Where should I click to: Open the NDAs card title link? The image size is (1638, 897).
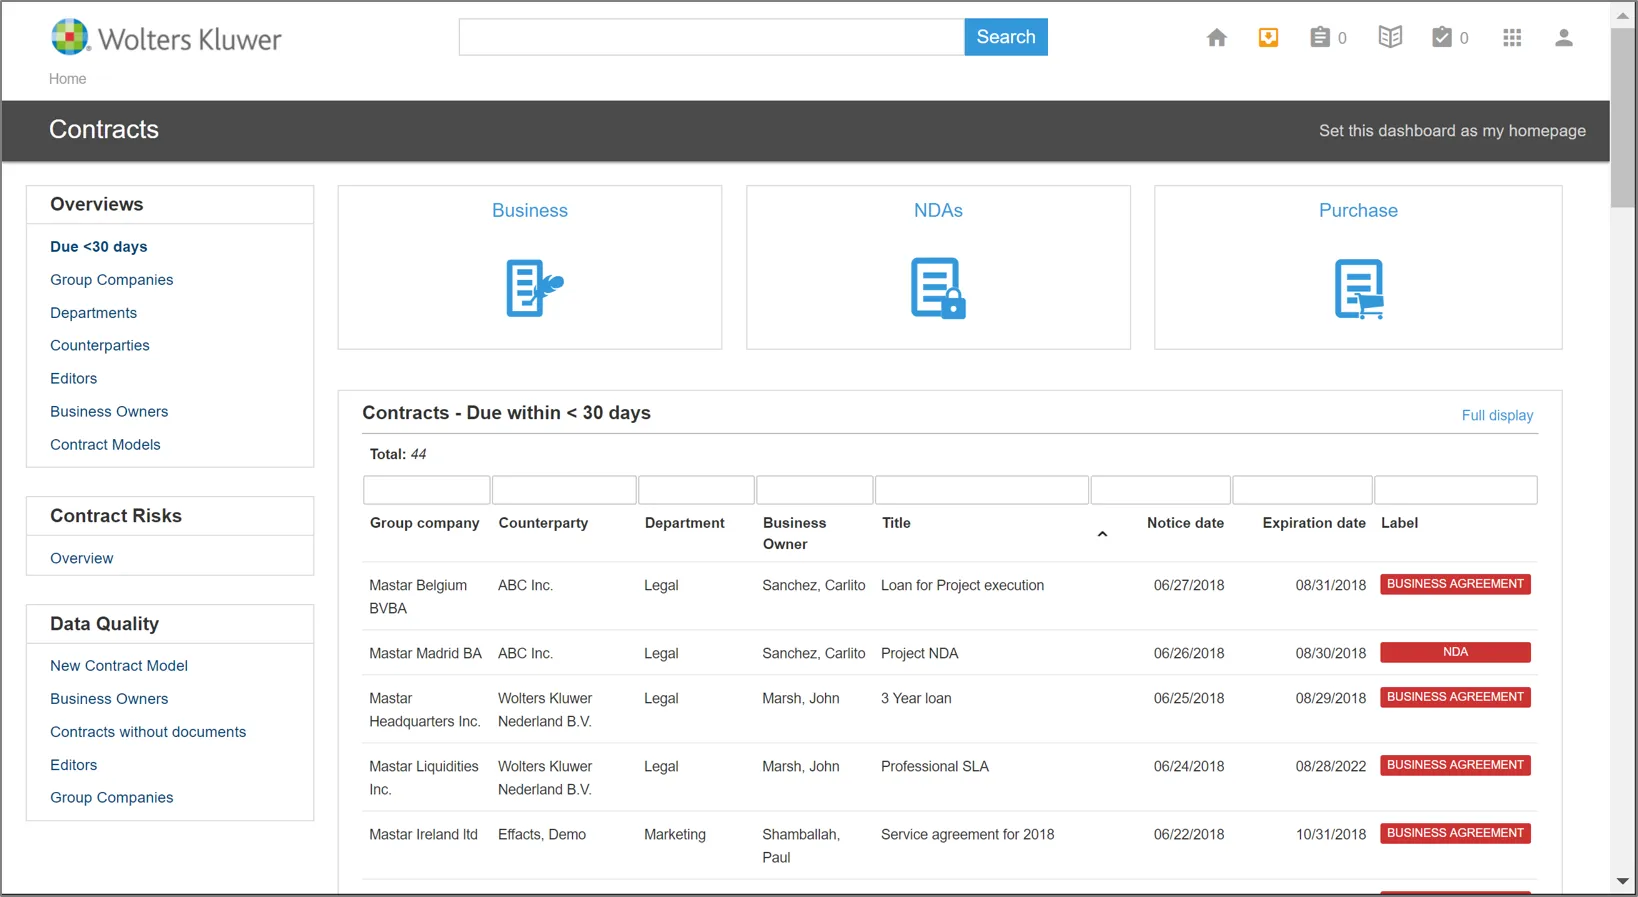938,210
